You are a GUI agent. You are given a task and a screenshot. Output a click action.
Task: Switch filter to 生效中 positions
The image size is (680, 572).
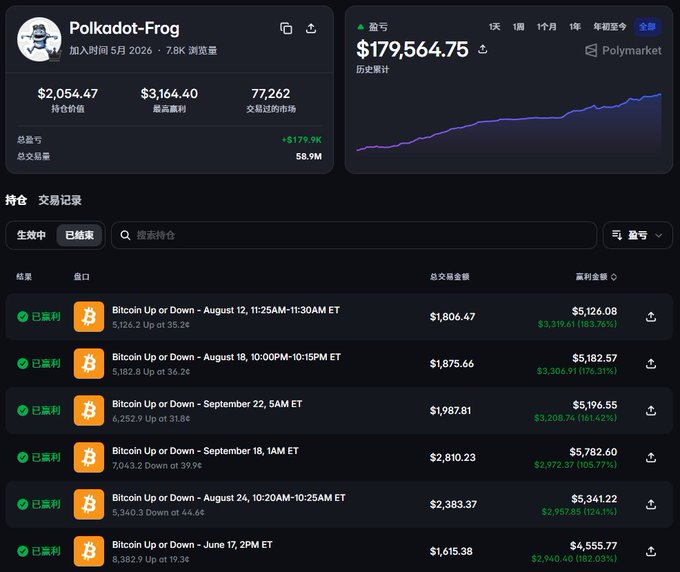coord(31,235)
